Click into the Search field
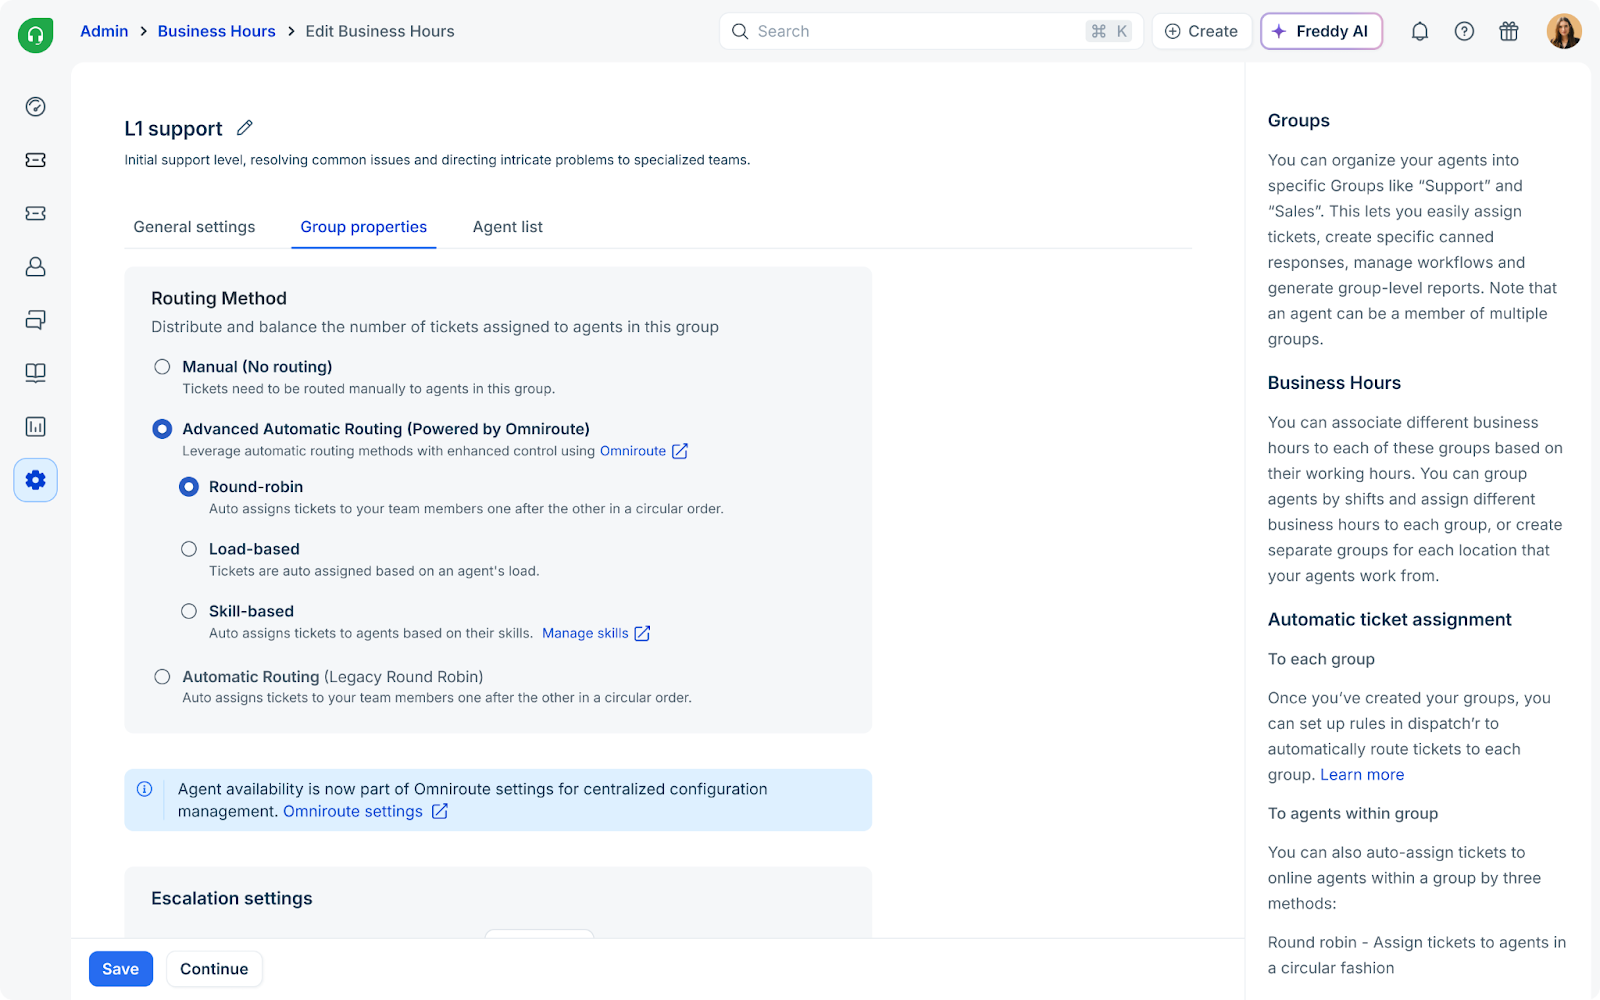The image size is (1600, 1000). click(x=931, y=32)
